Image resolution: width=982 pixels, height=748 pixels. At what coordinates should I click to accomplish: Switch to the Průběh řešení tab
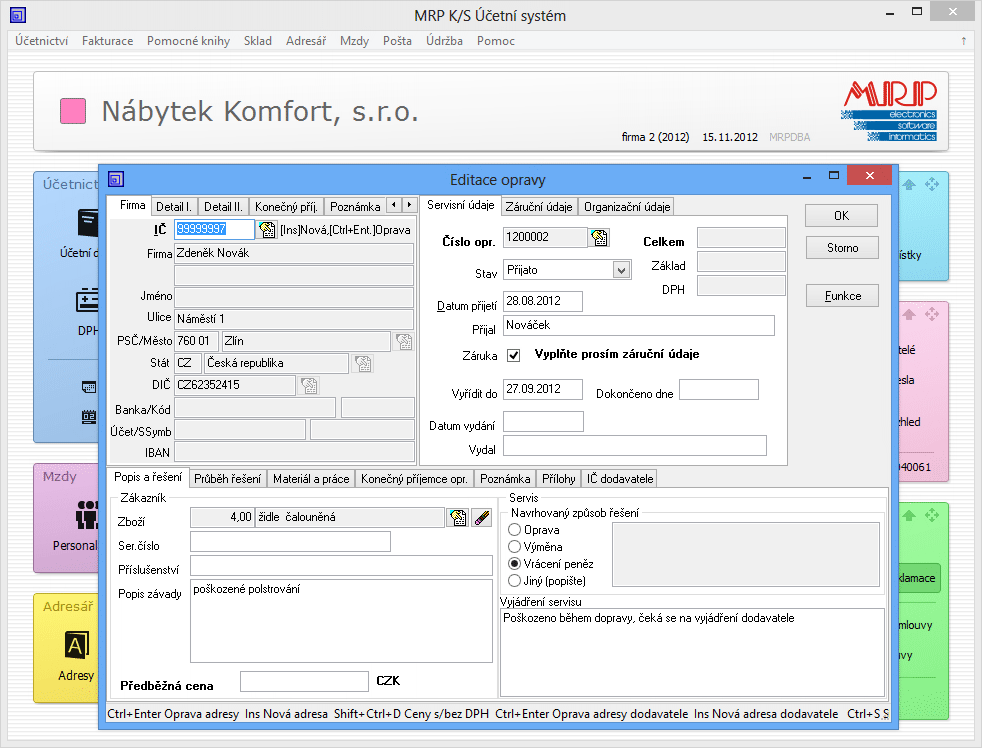click(227, 479)
